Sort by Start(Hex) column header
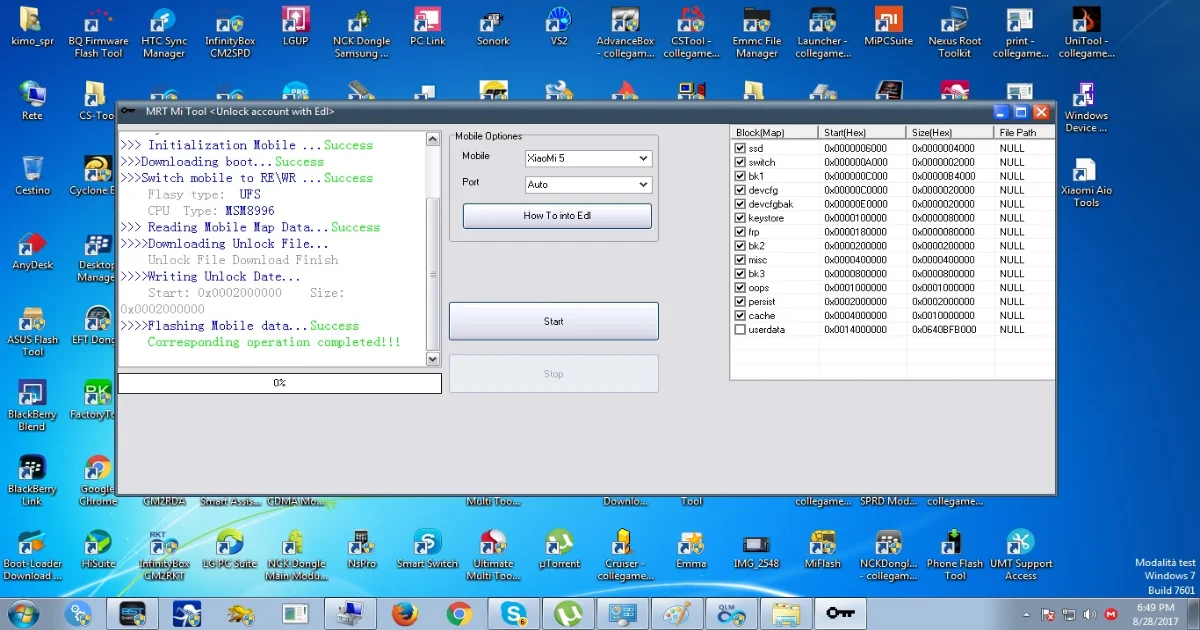 (863, 132)
